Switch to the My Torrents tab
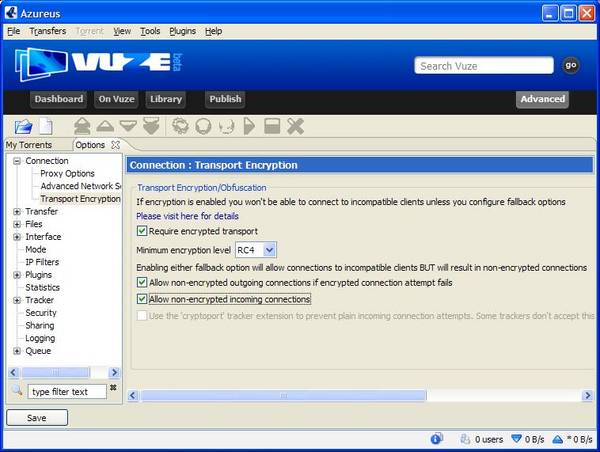 (x=29, y=145)
